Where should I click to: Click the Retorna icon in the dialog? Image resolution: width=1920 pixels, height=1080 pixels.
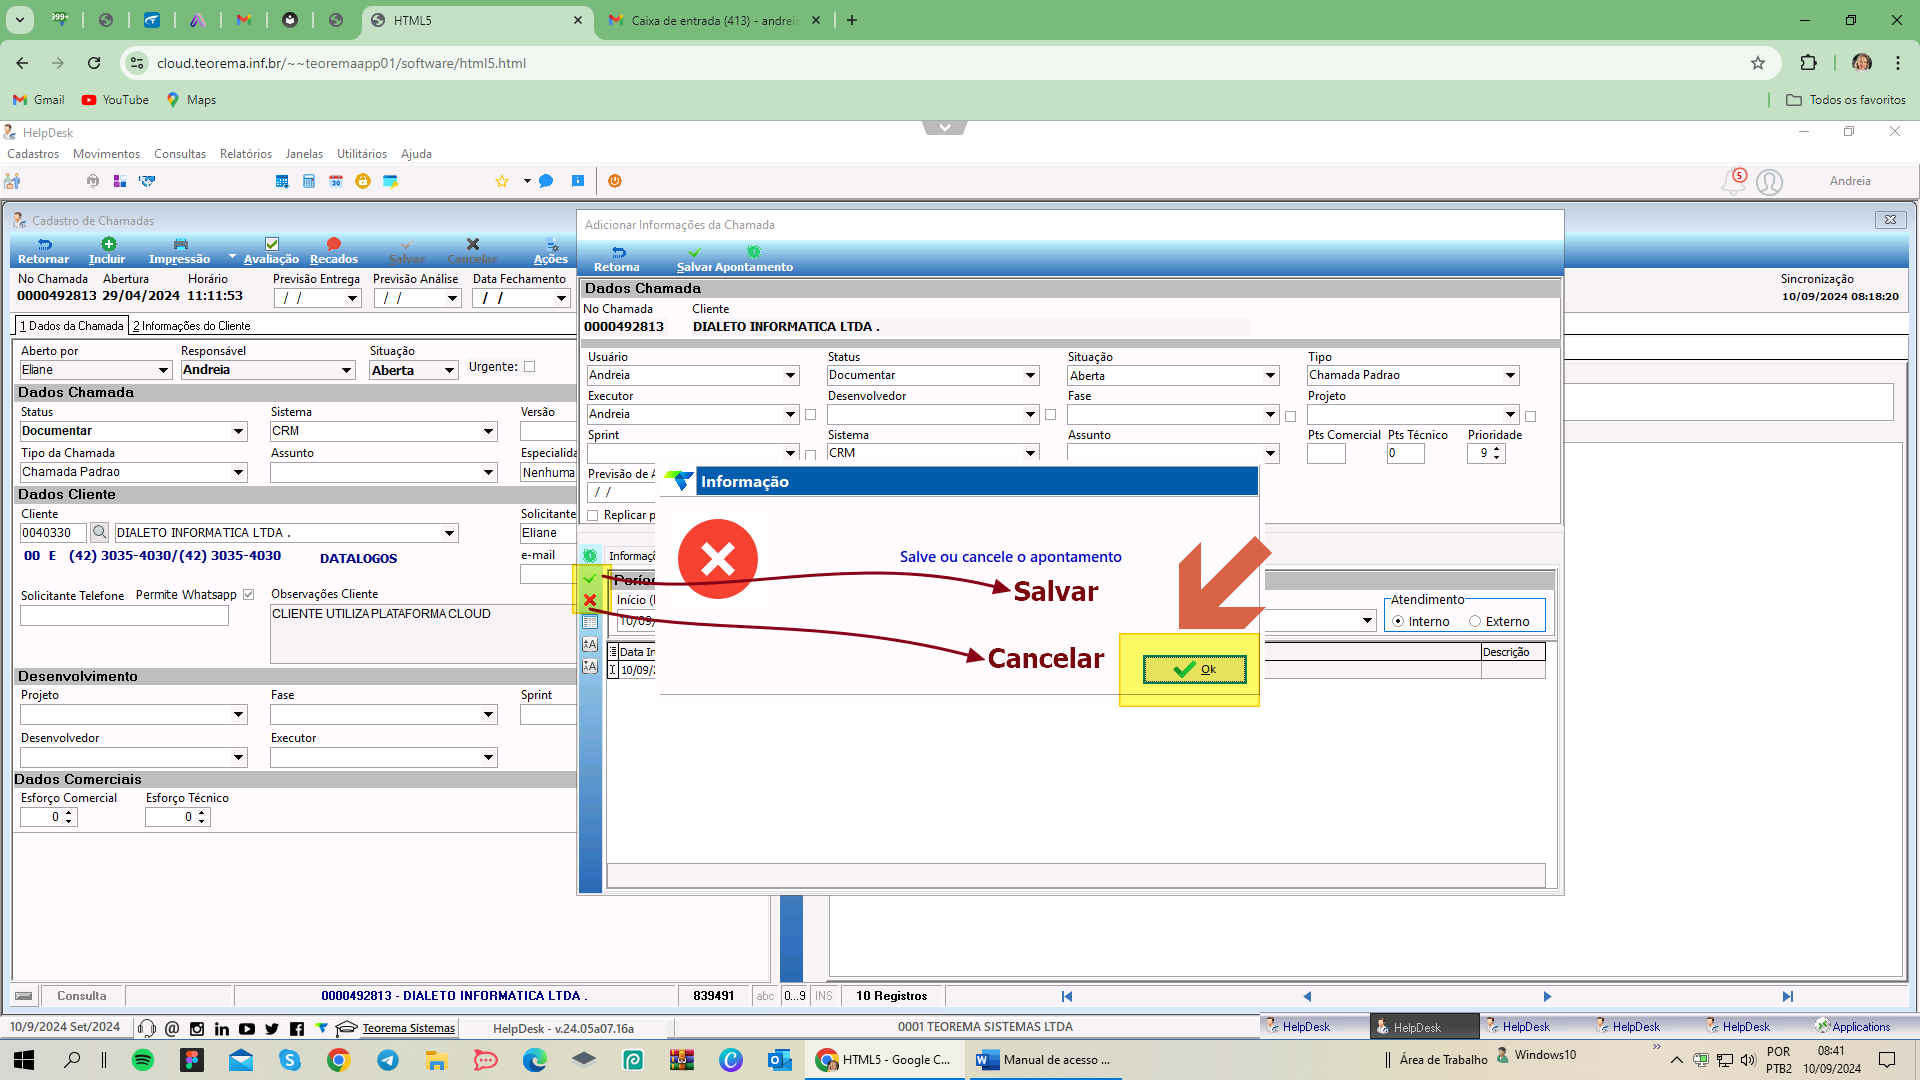click(618, 253)
